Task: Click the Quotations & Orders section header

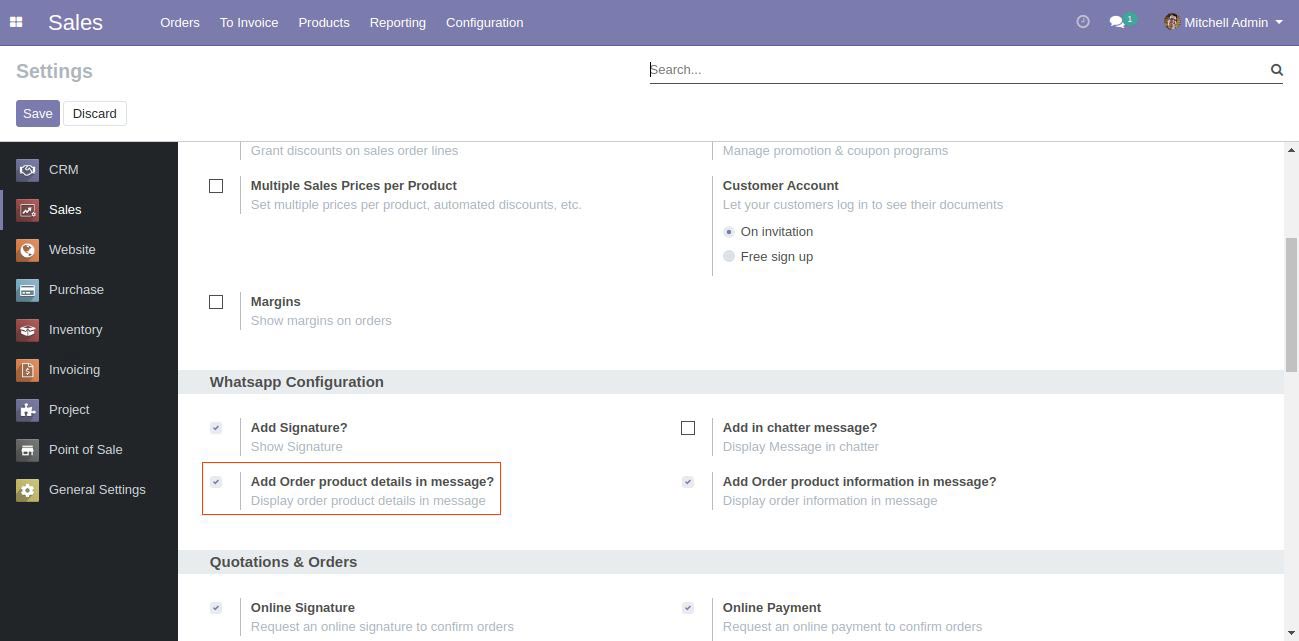Action: pyautogui.click(x=283, y=562)
